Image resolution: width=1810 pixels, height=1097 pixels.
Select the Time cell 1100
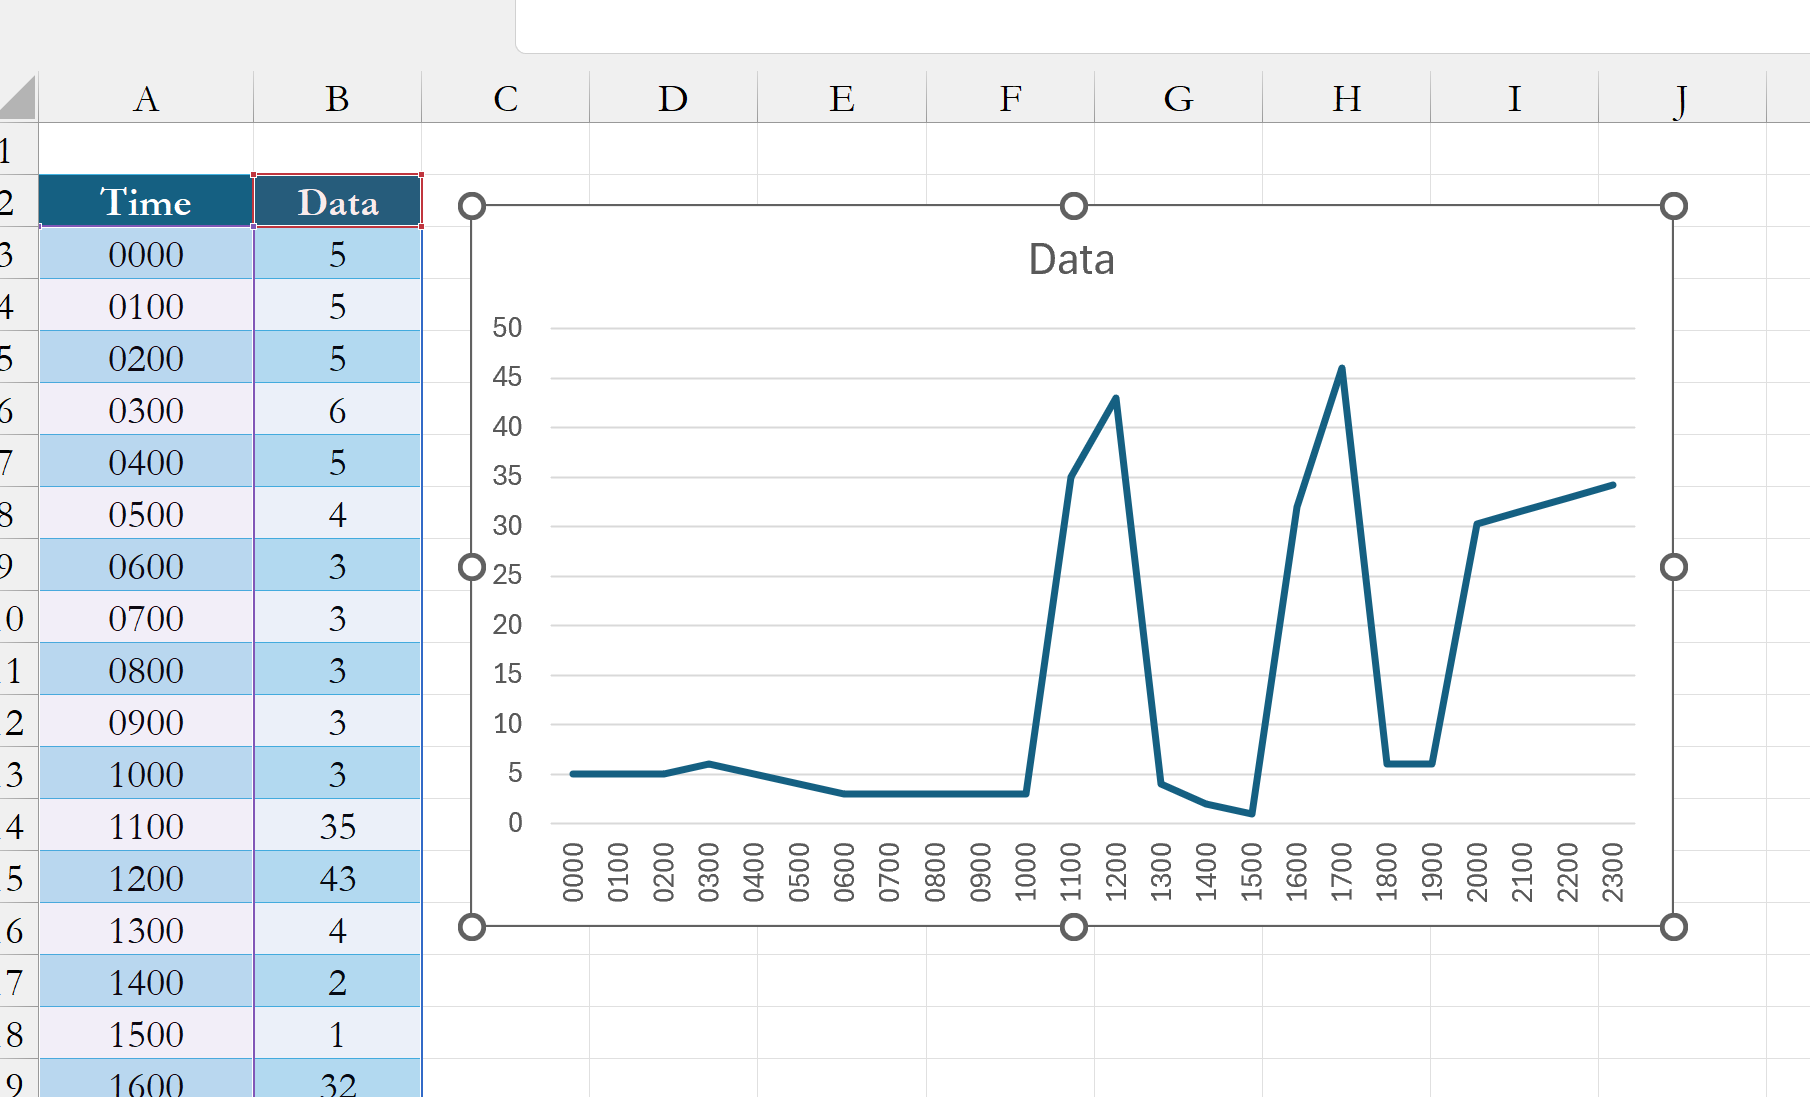[146, 826]
